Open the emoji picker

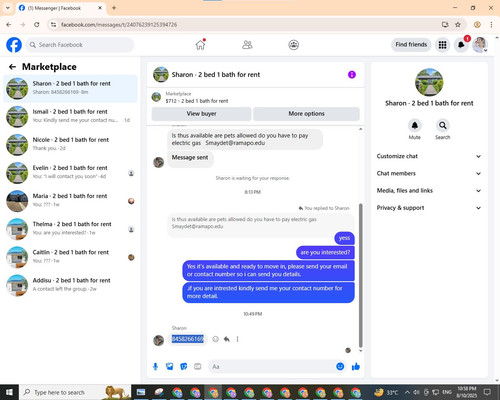pyautogui.click(x=340, y=367)
